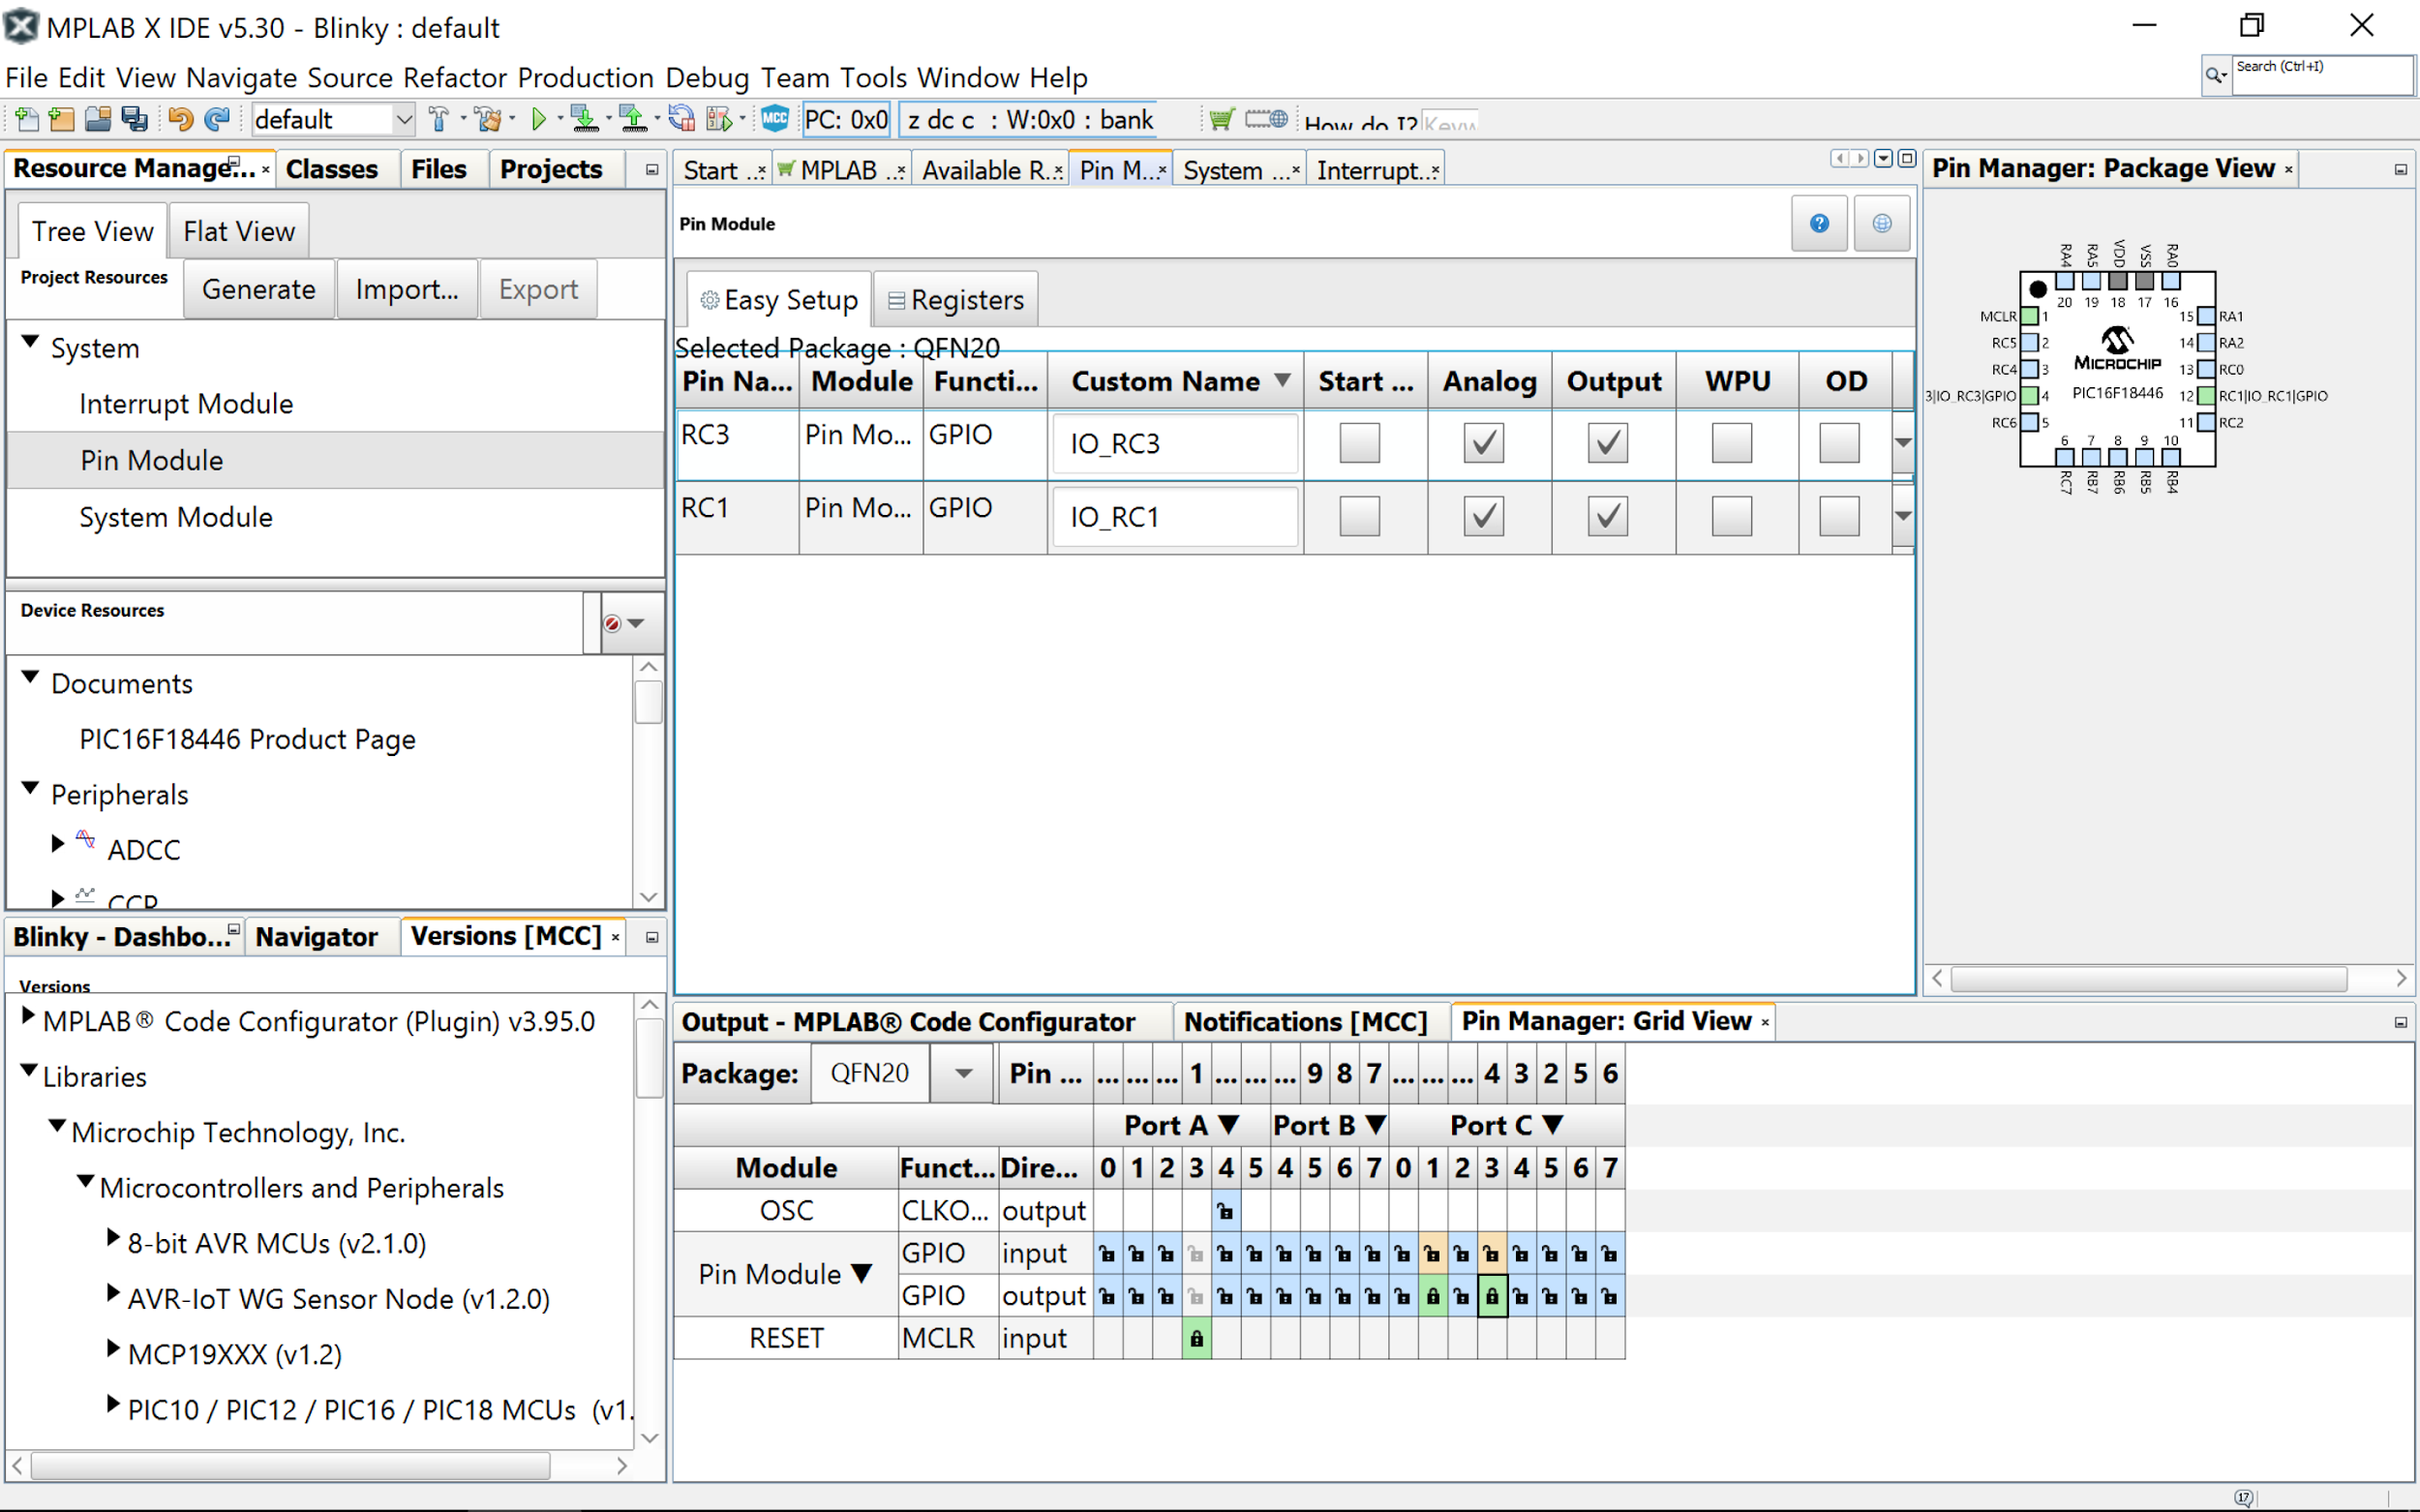Click the New File toolbar icon

point(27,120)
